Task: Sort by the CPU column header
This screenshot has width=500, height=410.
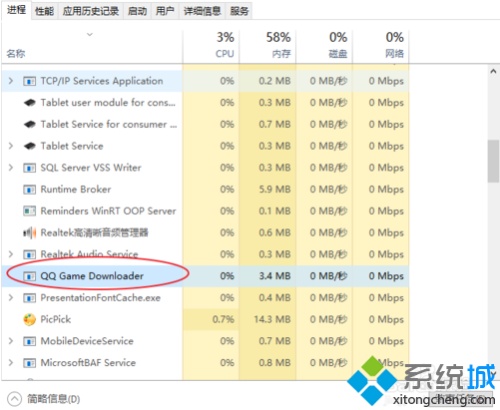Action: (x=225, y=54)
